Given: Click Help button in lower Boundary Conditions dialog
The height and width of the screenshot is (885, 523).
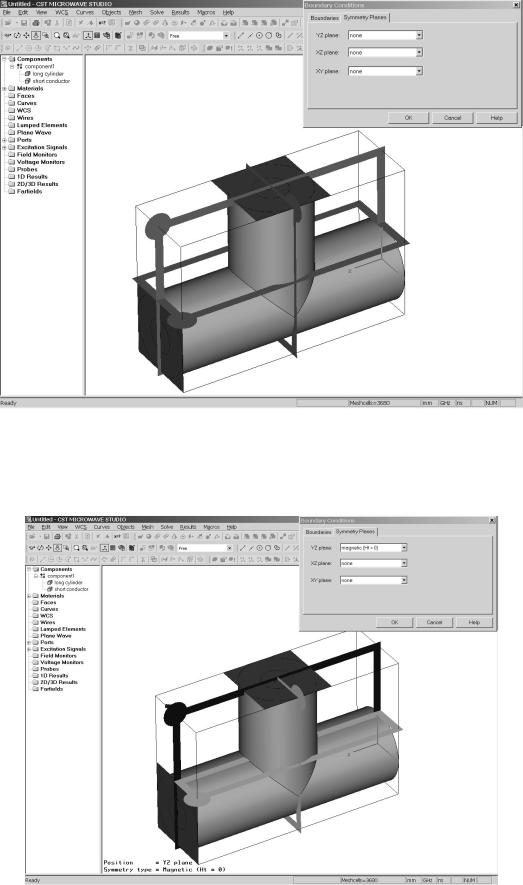Looking at the screenshot, I should [x=474, y=622].
